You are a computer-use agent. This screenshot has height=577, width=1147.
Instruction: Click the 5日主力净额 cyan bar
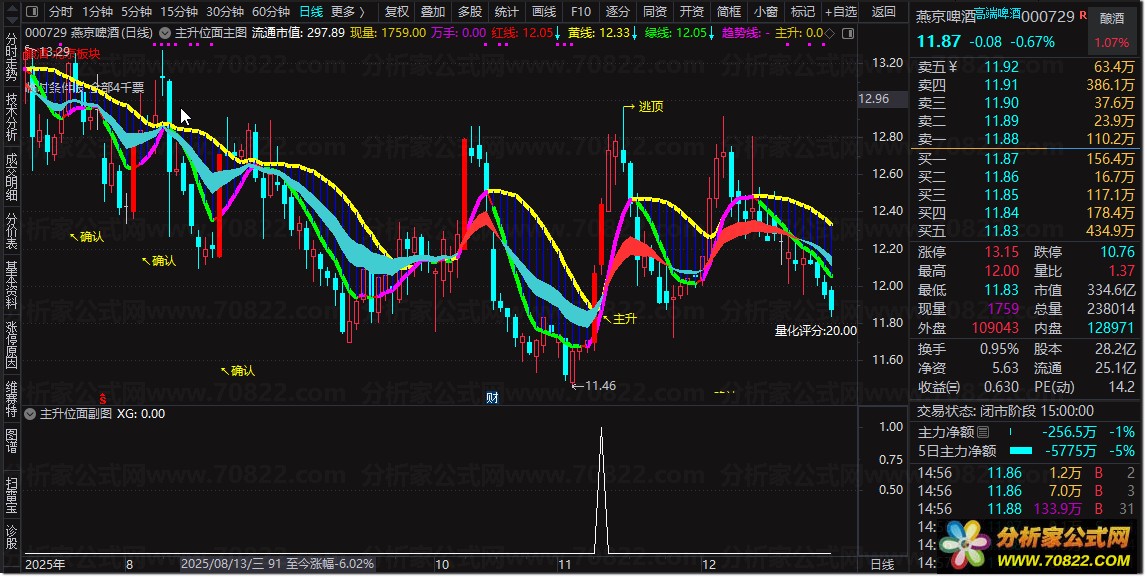pyautogui.click(x=1021, y=451)
